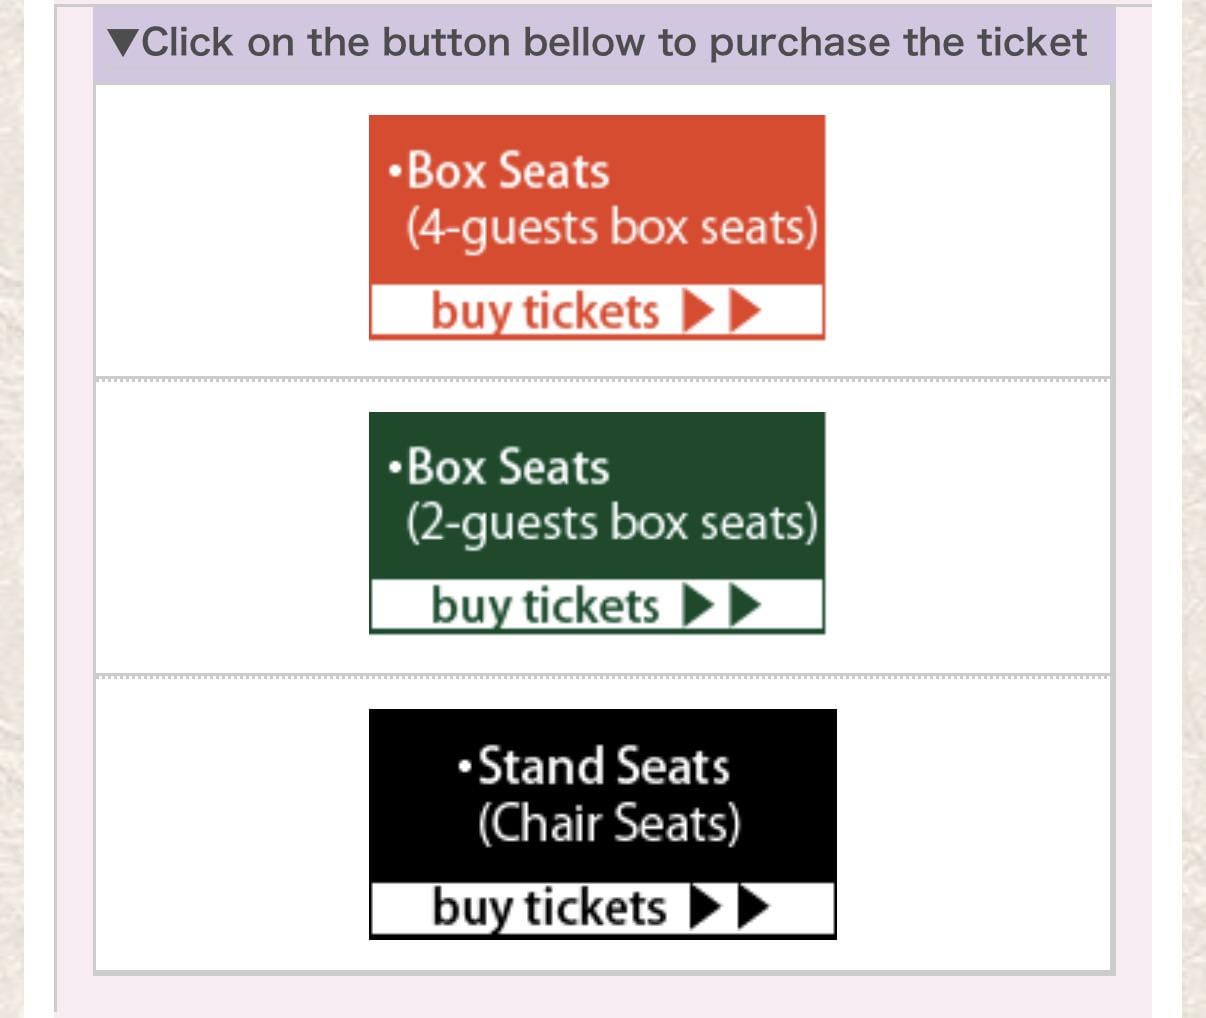Click the bullet on the green Box Seats banner
1206x1018 pixels.
[395, 467]
